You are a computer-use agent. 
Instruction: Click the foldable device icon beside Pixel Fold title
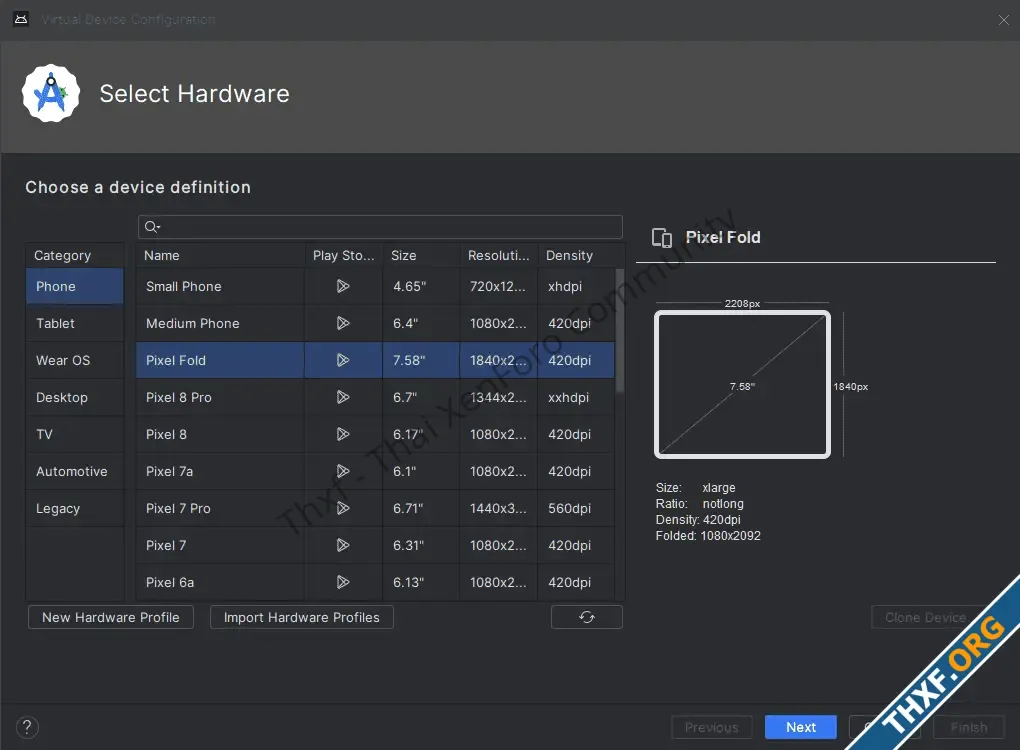pyautogui.click(x=662, y=238)
